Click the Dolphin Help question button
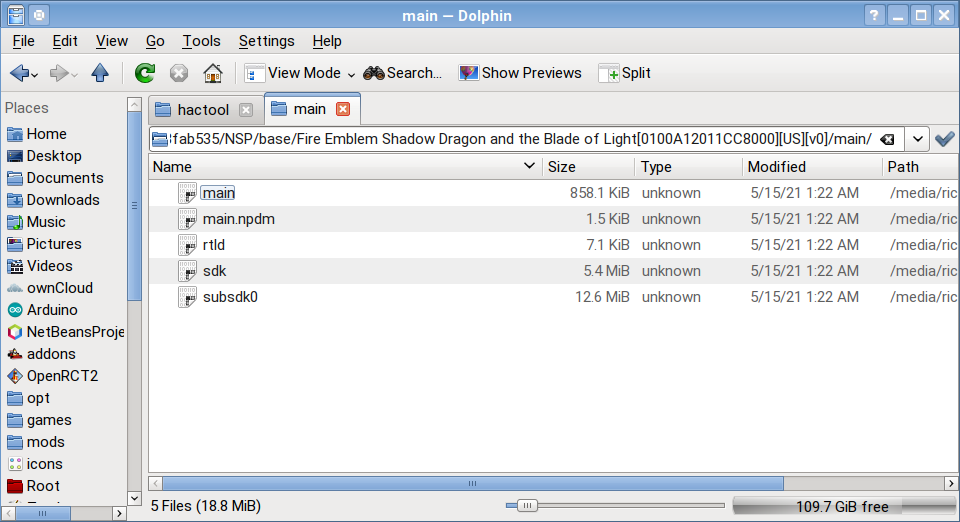Viewport: 960px width, 522px height. click(874, 15)
